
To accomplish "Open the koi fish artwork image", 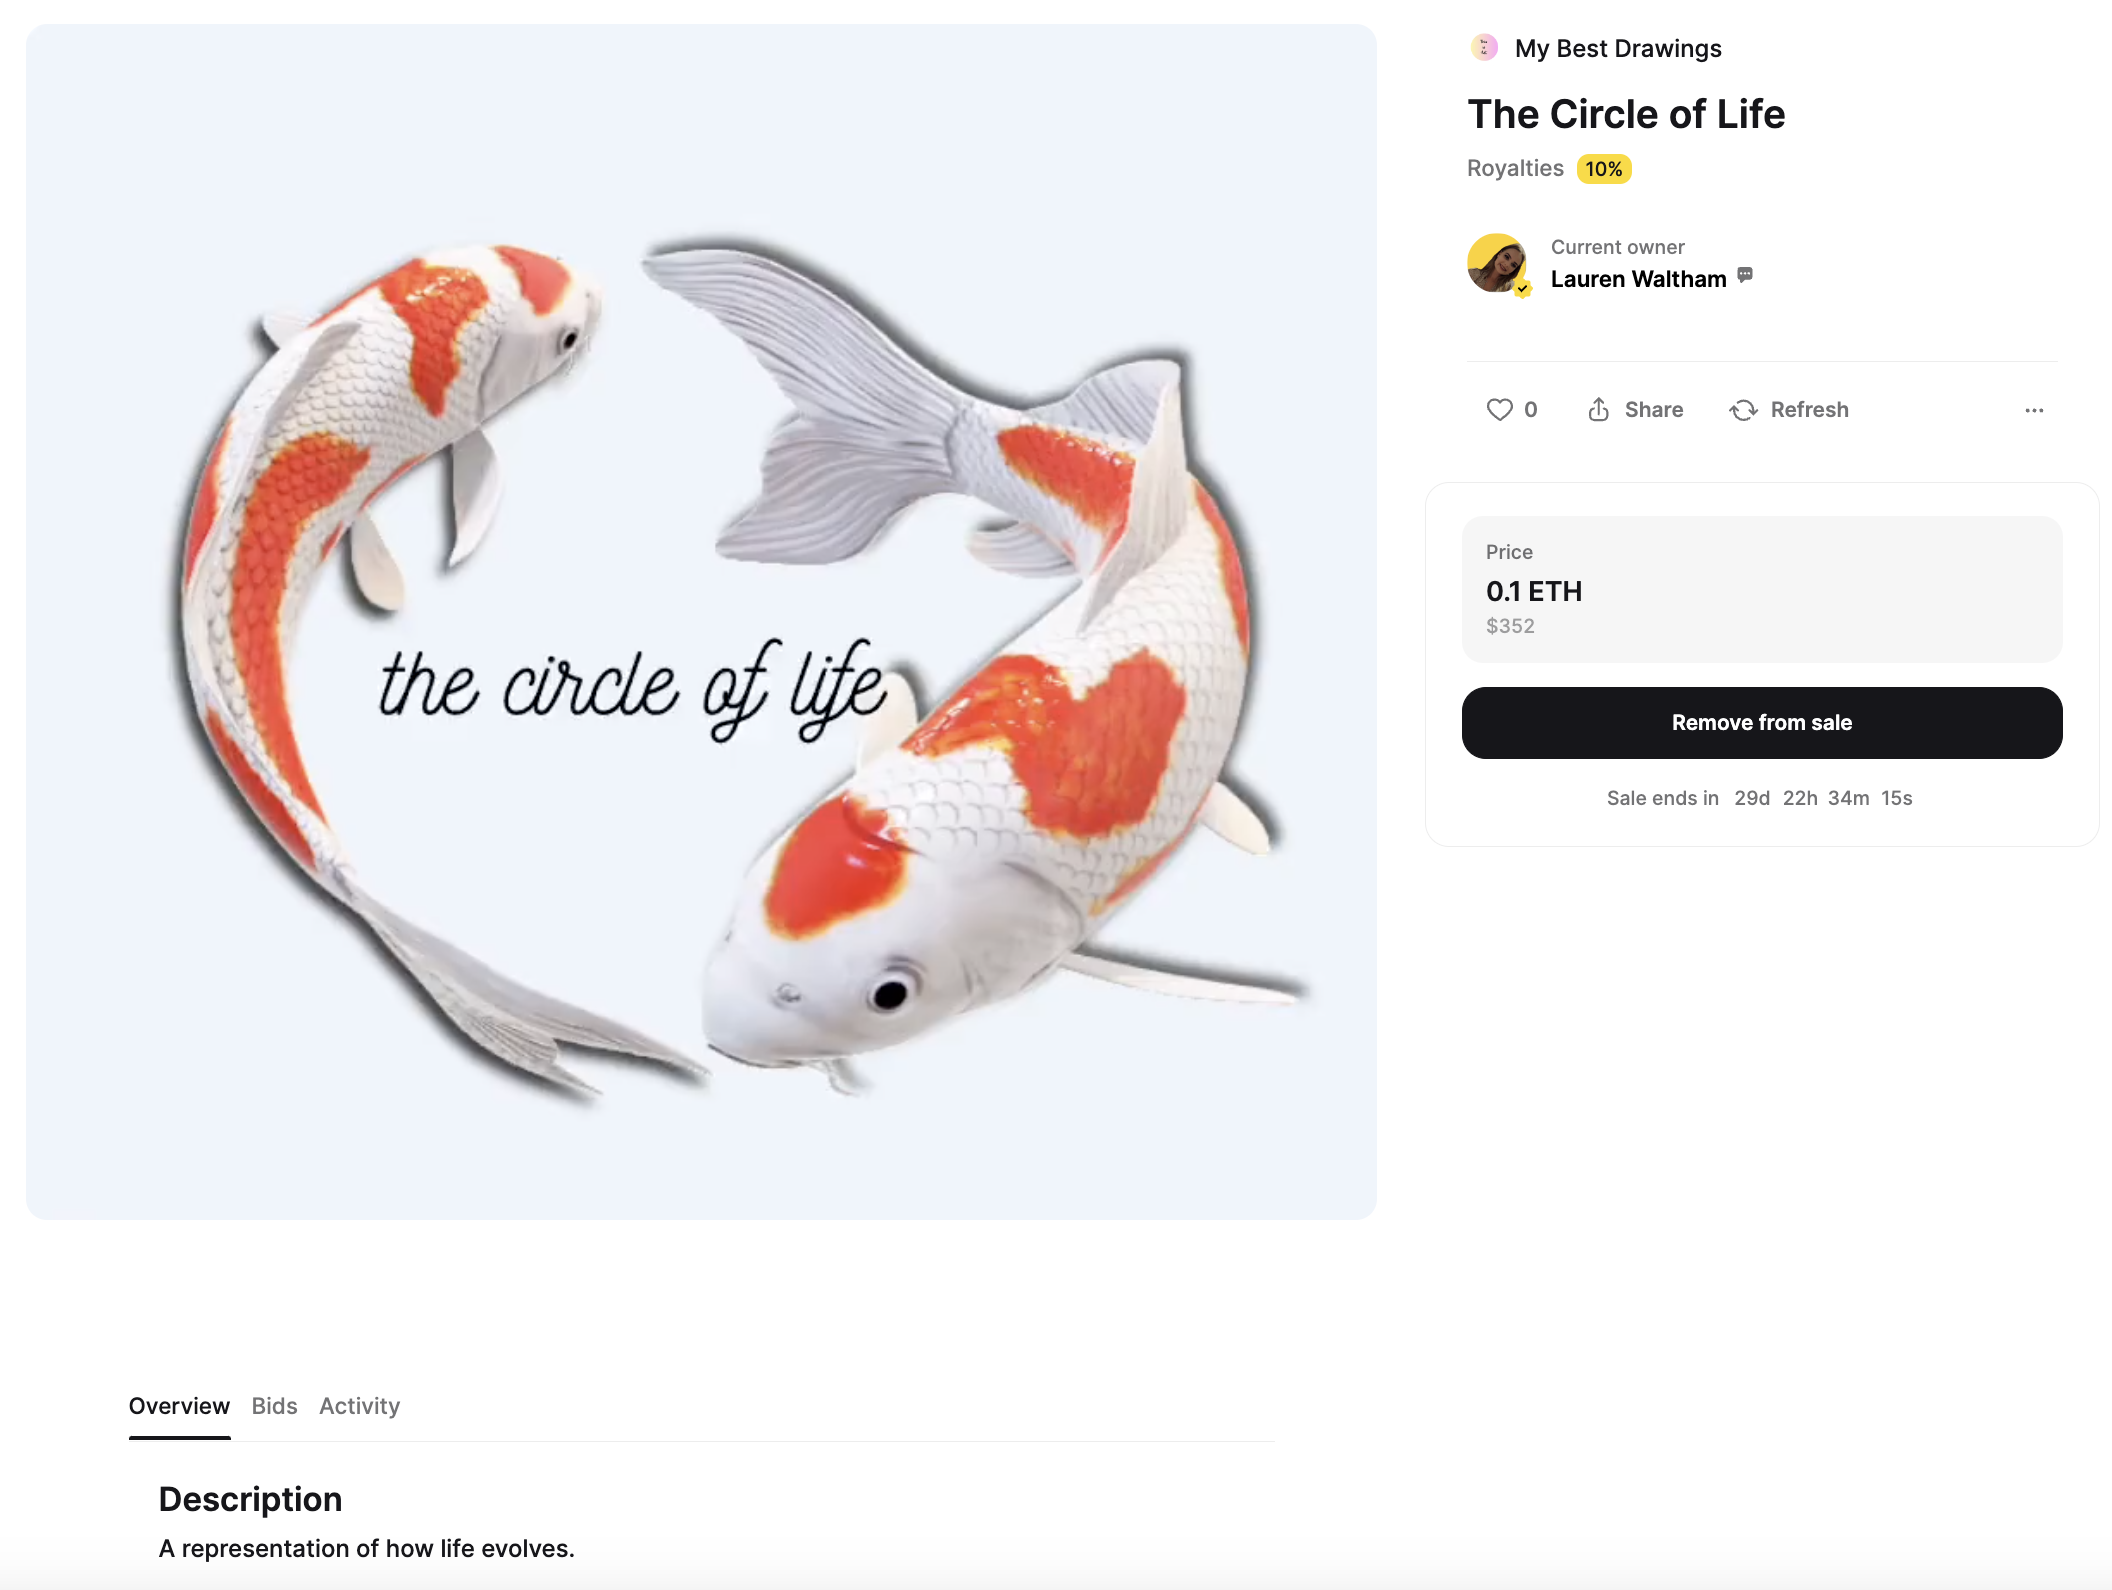I will (x=701, y=622).
